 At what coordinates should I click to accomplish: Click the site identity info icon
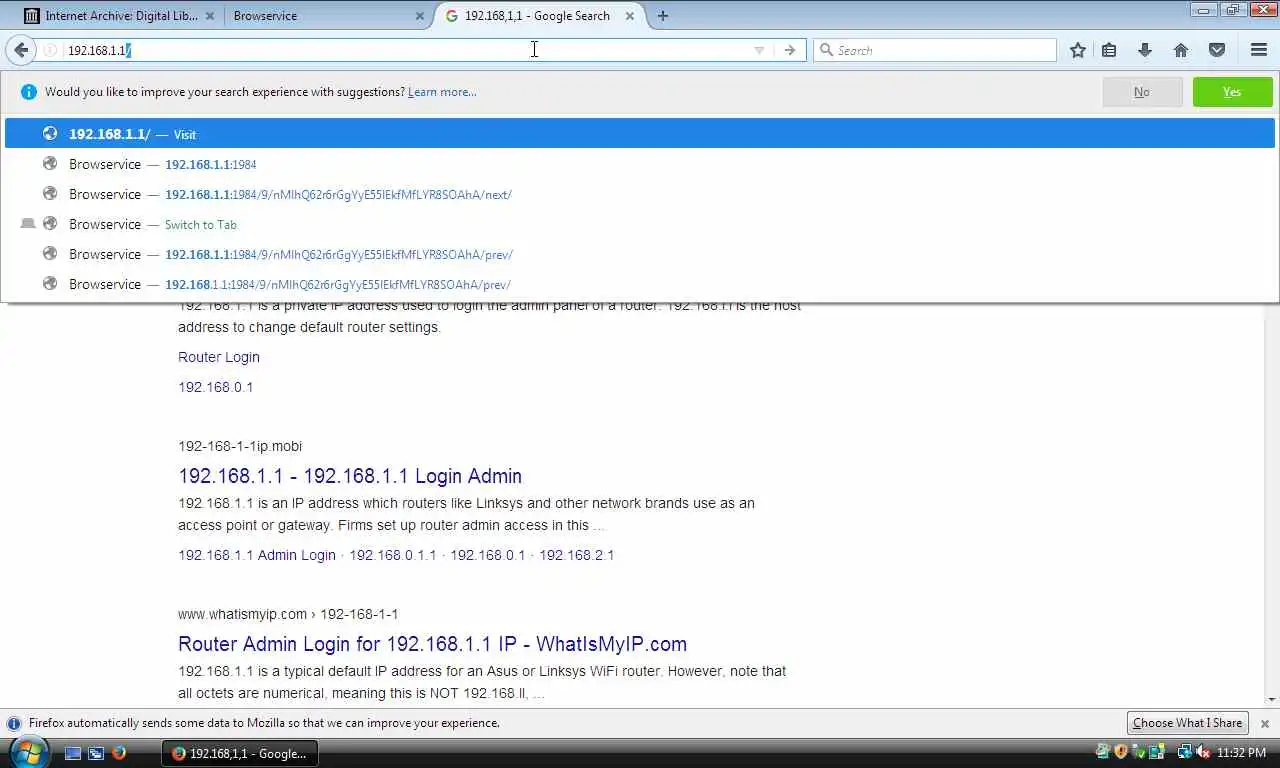[x=50, y=50]
